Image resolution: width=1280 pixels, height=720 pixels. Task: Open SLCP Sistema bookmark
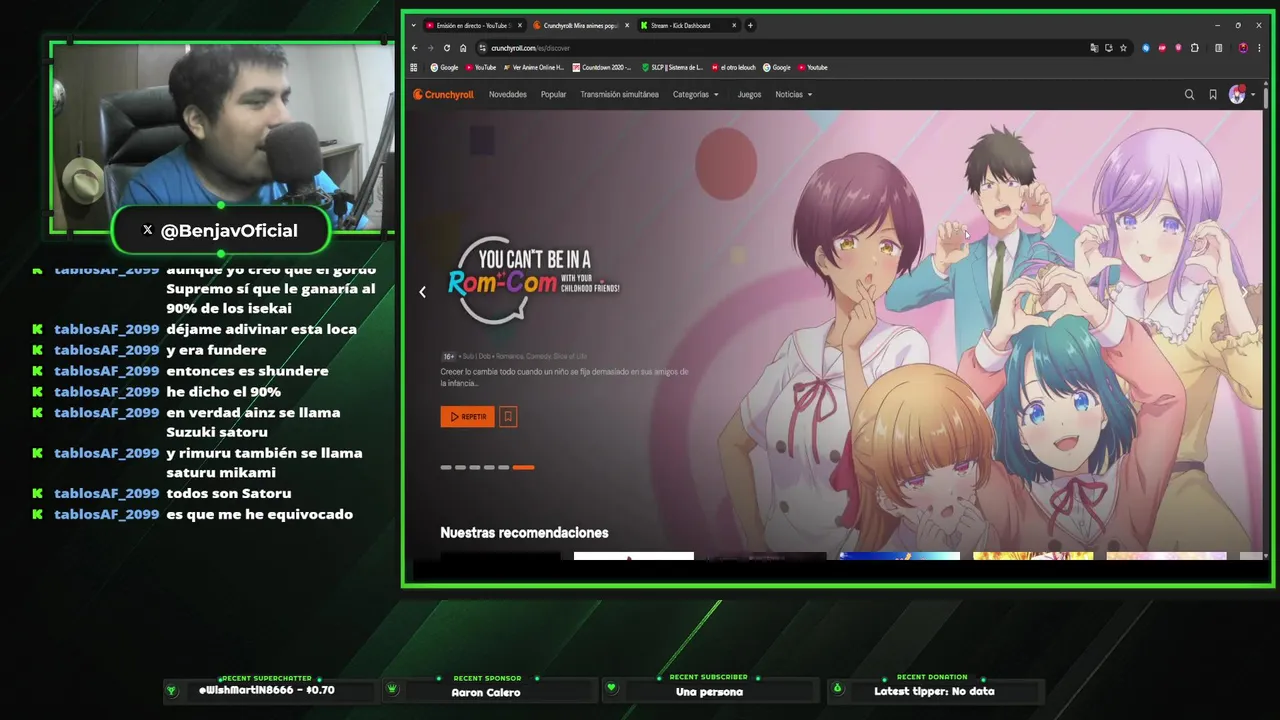[672, 68]
